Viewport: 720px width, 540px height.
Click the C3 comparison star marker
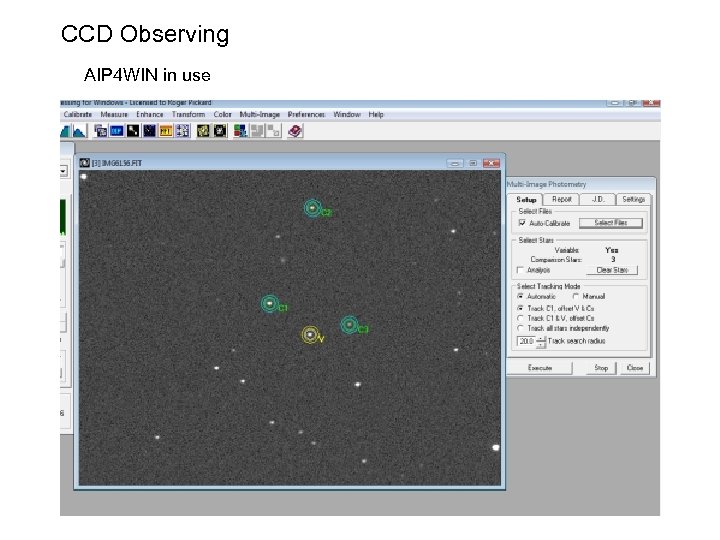pyautogui.click(x=350, y=325)
